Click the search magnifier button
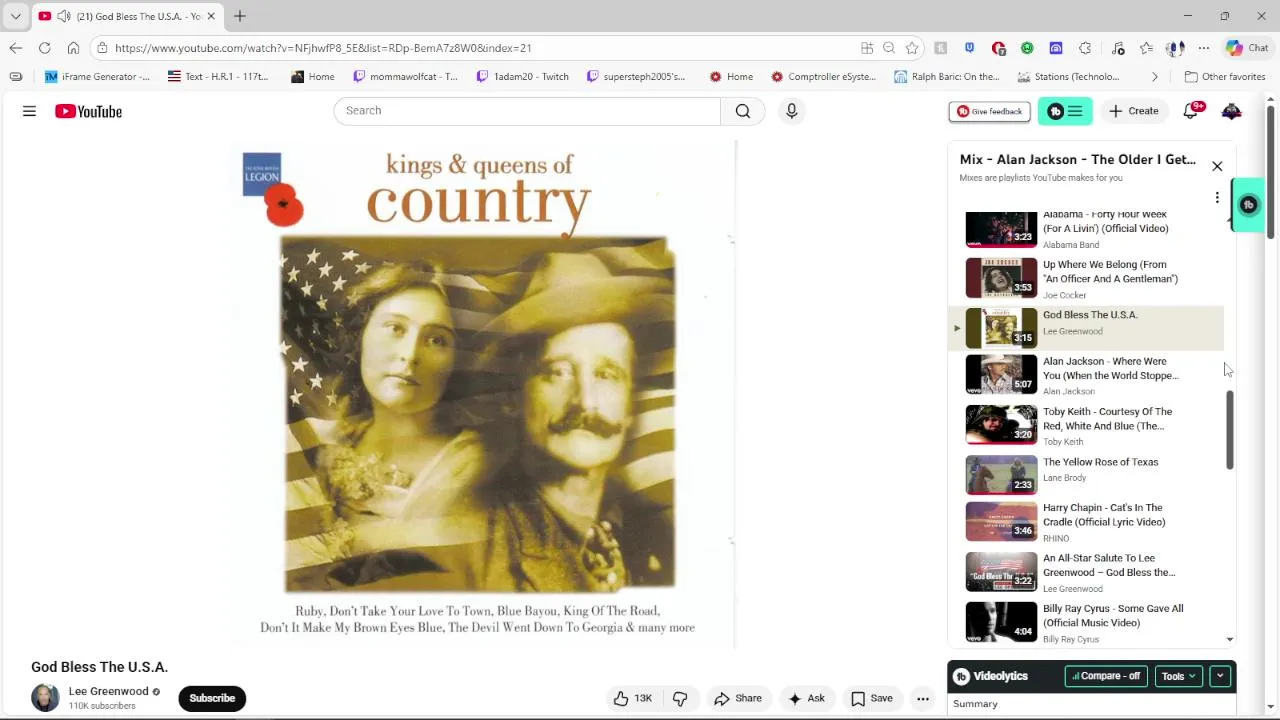 tap(743, 111)
